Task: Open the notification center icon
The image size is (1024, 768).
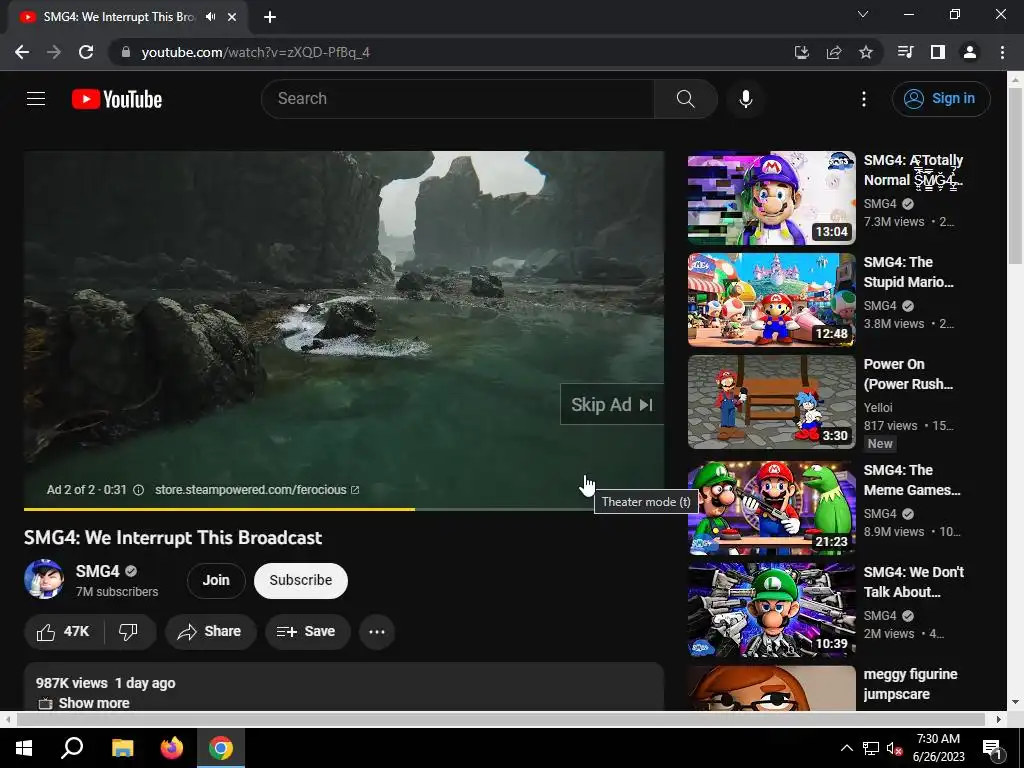Action: tap(992, 748)
